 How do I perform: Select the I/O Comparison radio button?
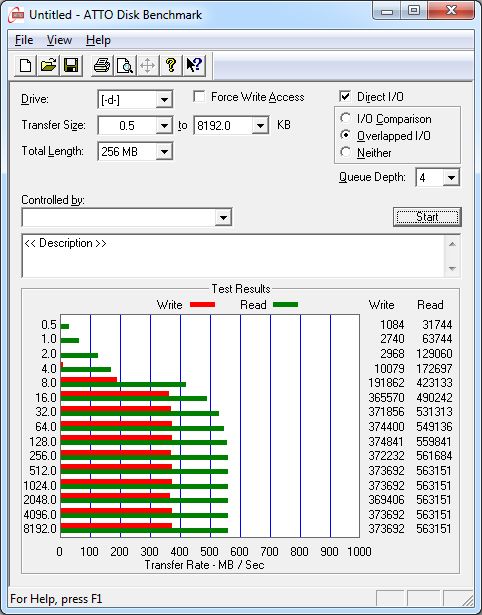[346, 118]
